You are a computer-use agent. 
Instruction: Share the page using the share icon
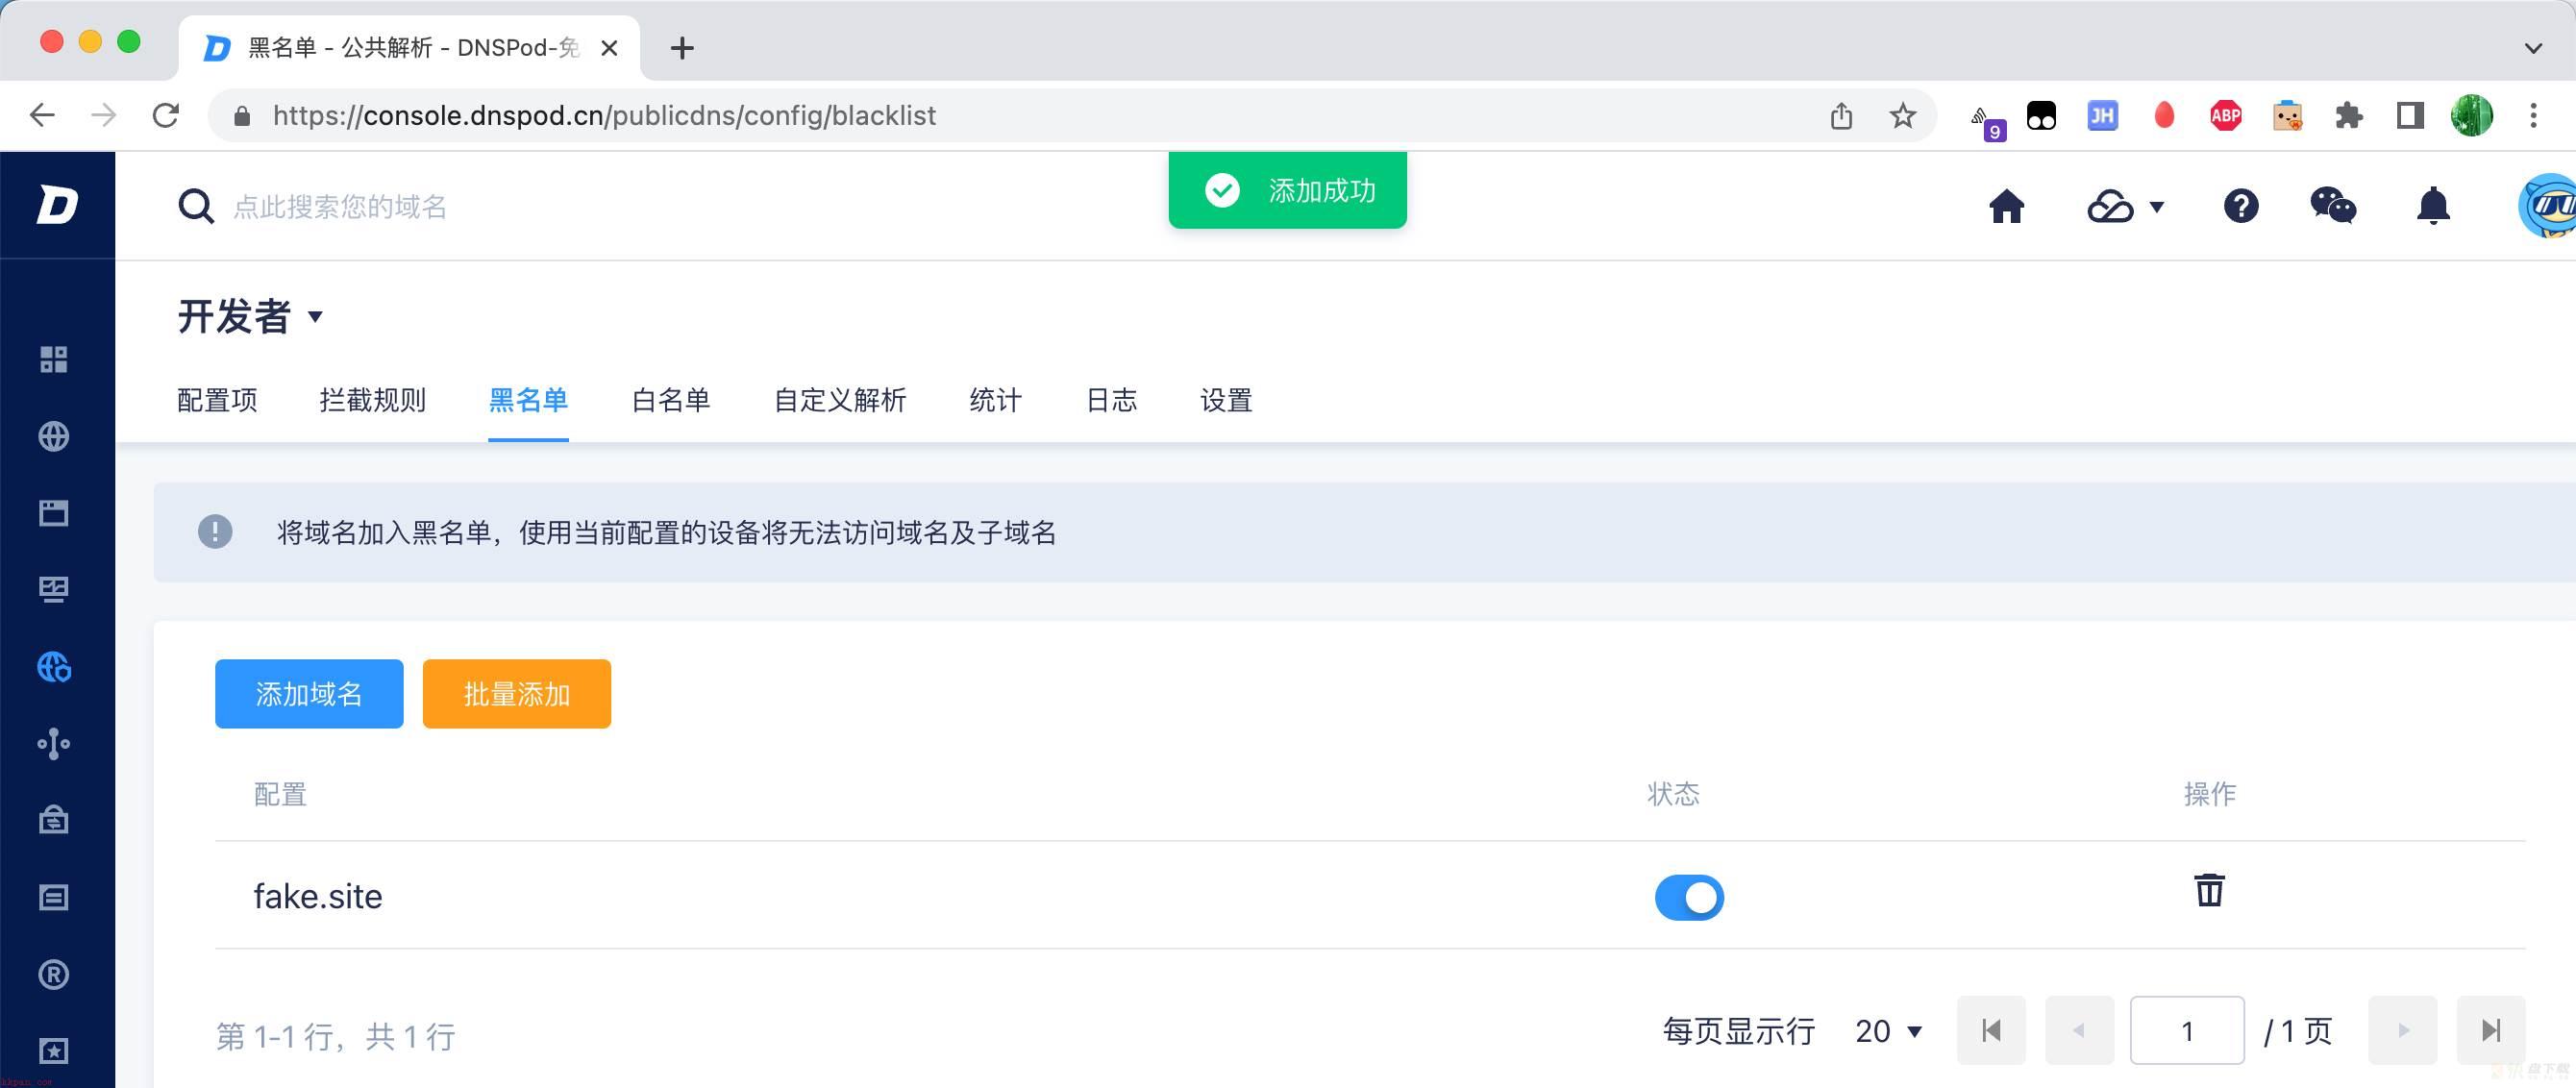click(1841, 115)
